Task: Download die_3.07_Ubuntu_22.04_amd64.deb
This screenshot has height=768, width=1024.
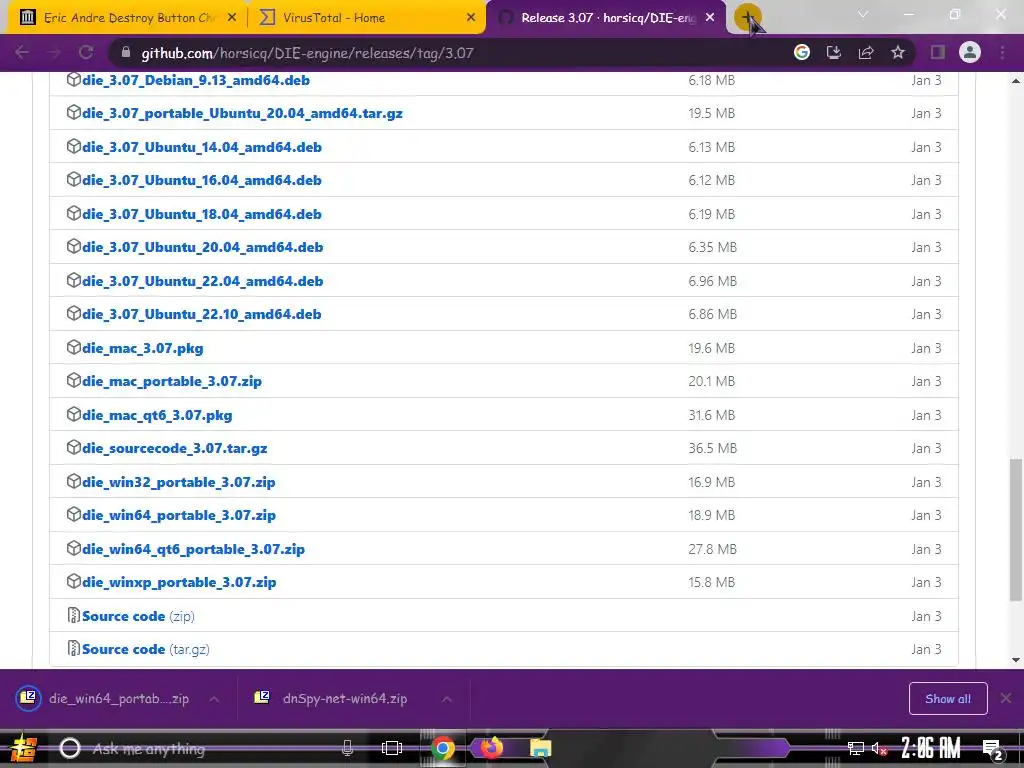Action: pyautogui.click(x=202, y=281)
